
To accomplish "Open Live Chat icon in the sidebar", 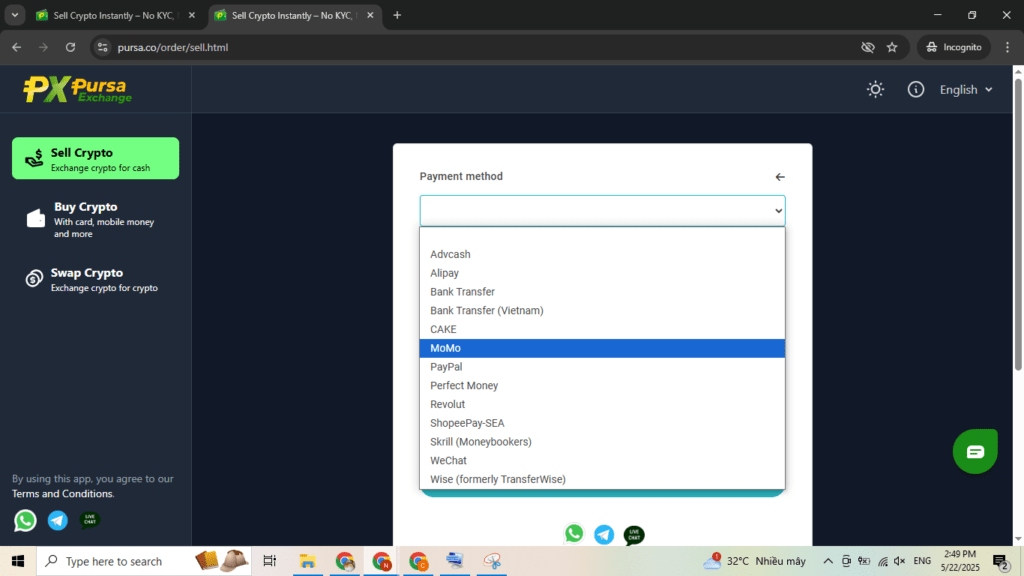I will (89, 520).
